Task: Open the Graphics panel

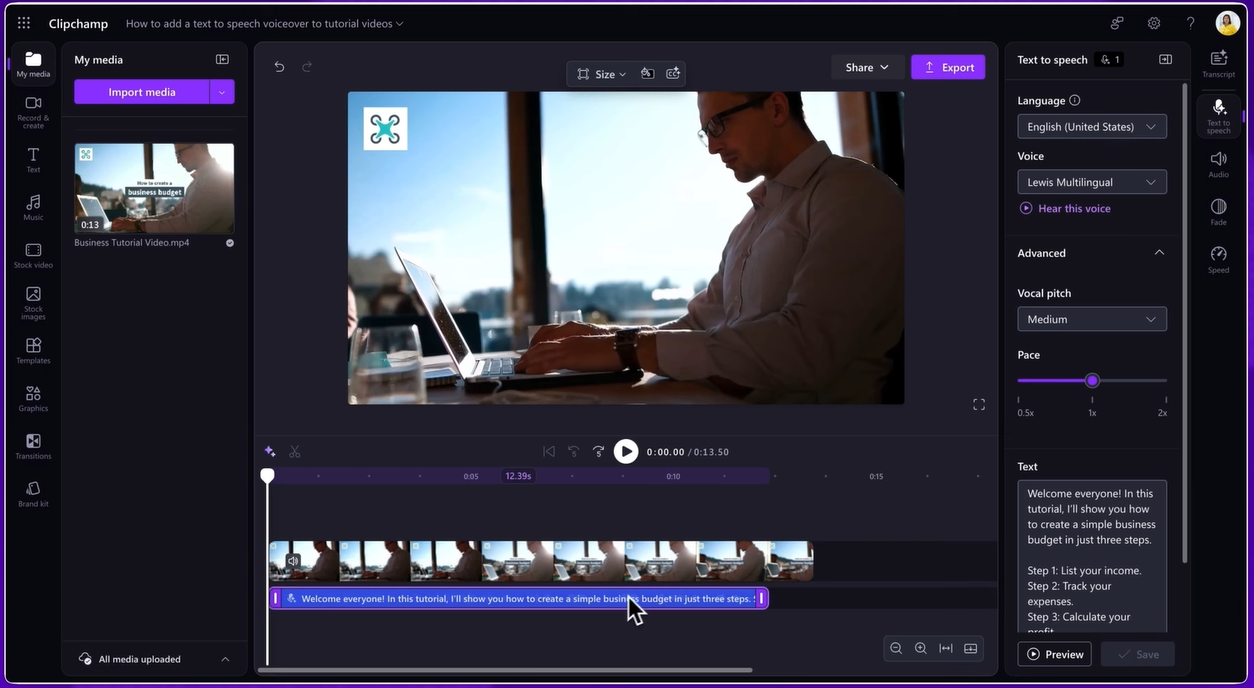Action: (x=33, y=397)
